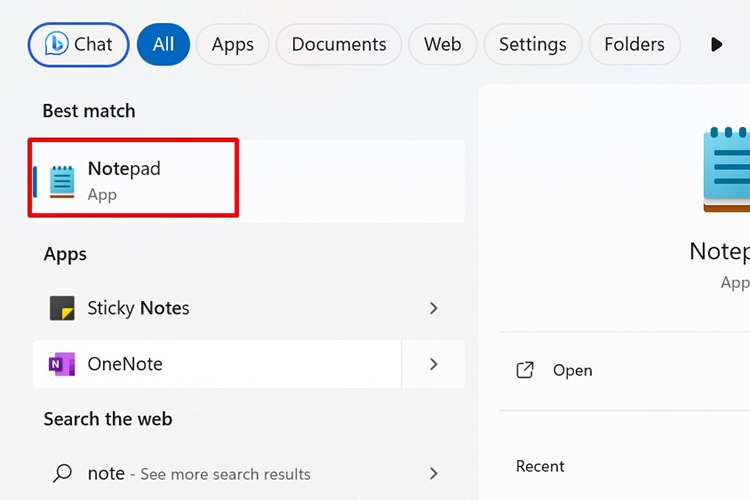Click the Search the web heading
The width and height of the screenshot is (750, 500).
[x=108, y=419]
